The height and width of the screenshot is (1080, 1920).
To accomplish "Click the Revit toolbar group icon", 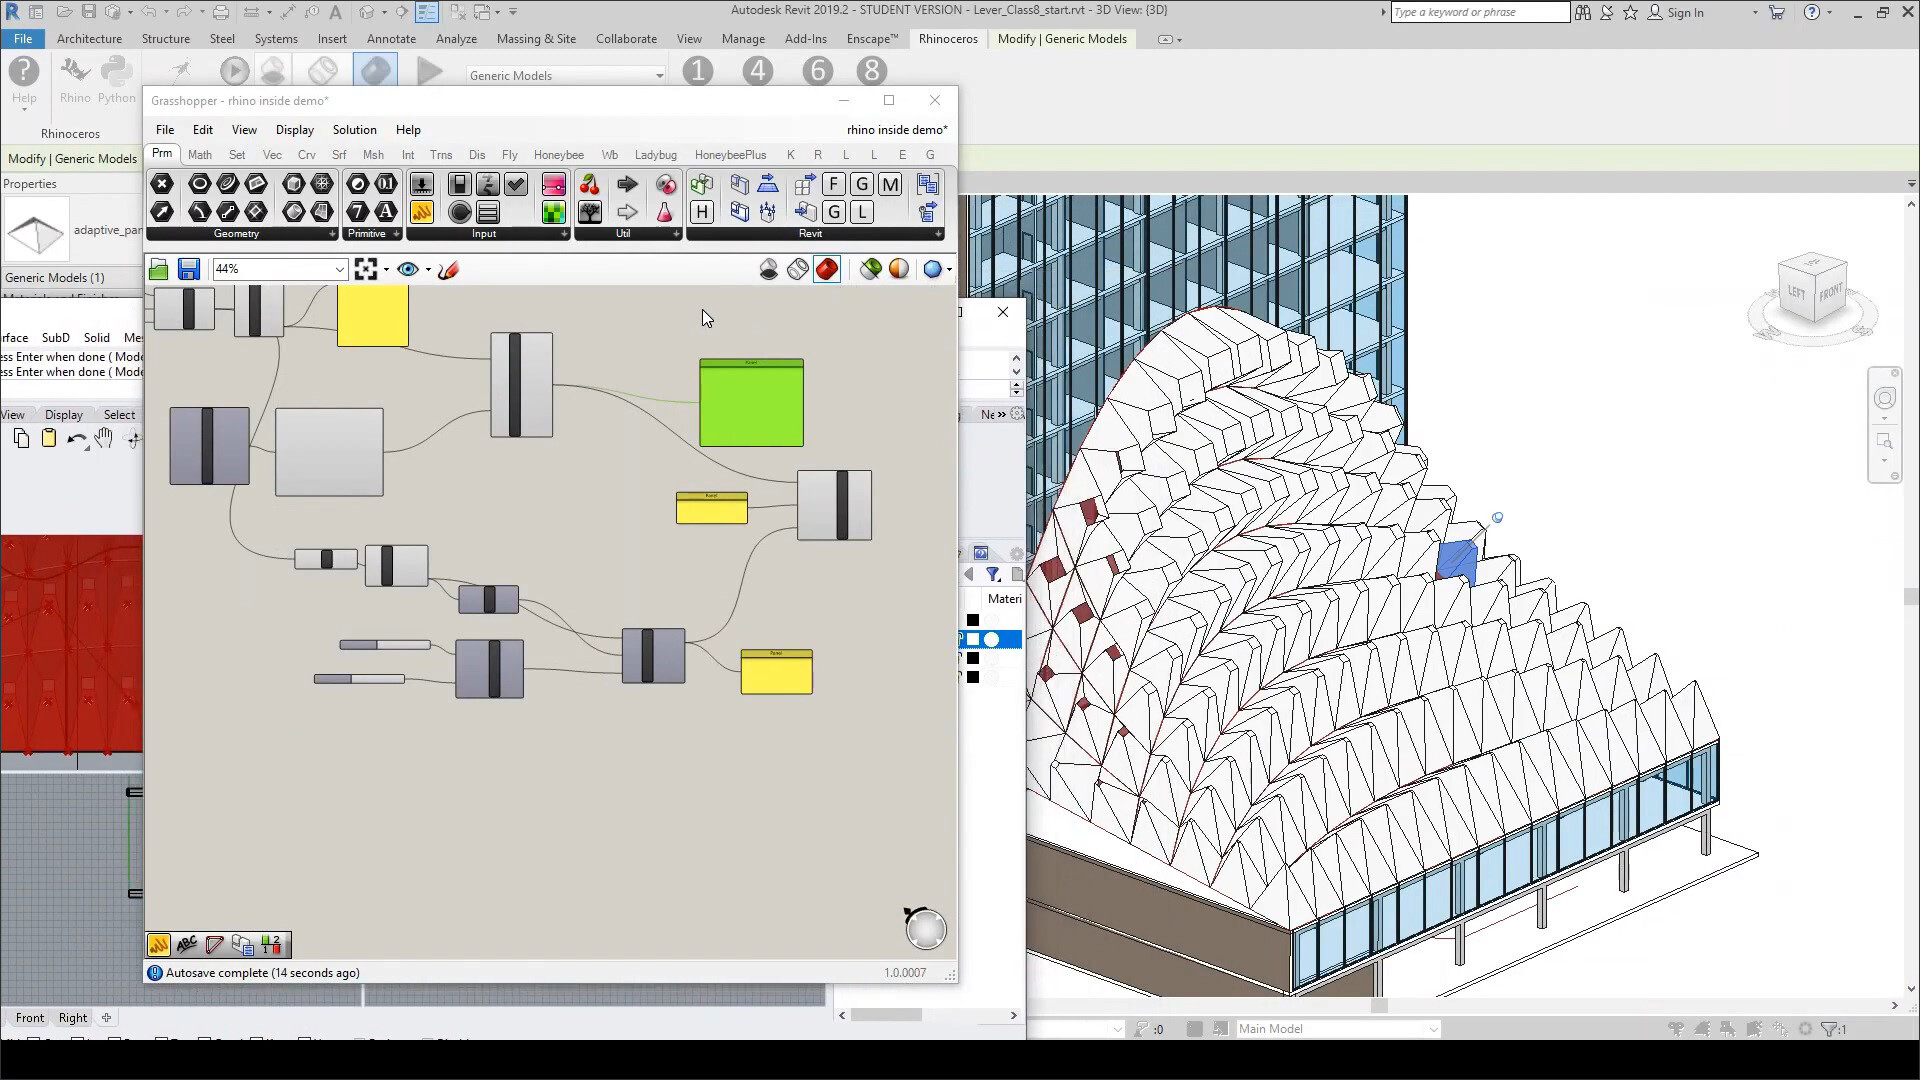I will click(810, 235).
